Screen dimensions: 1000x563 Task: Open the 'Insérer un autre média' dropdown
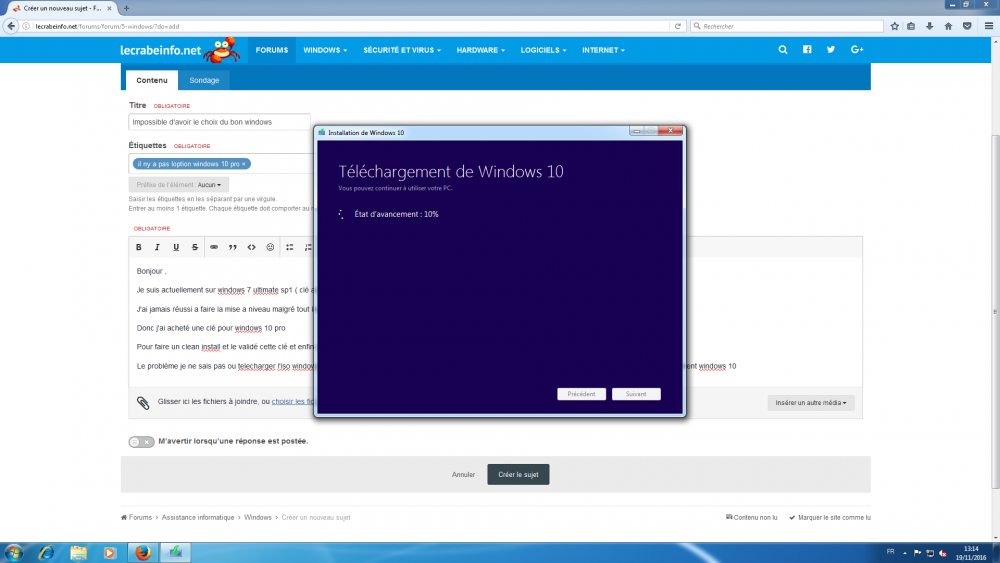[811, 403]
